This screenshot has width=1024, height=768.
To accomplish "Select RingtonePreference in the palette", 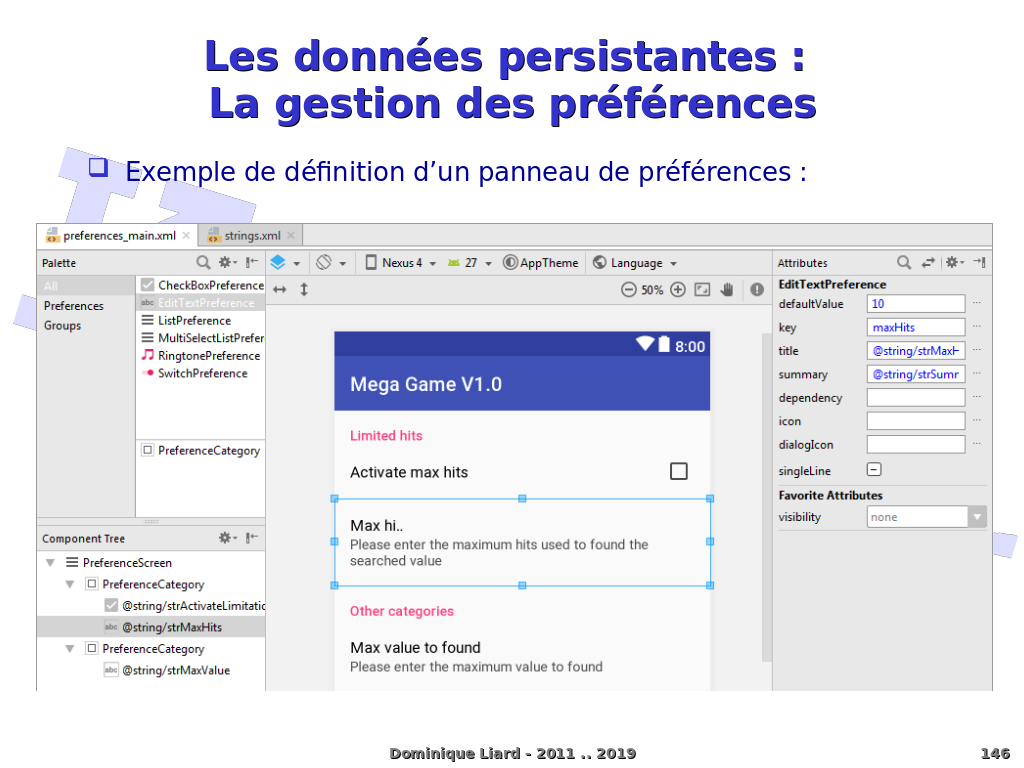I will tap(208, 356).
